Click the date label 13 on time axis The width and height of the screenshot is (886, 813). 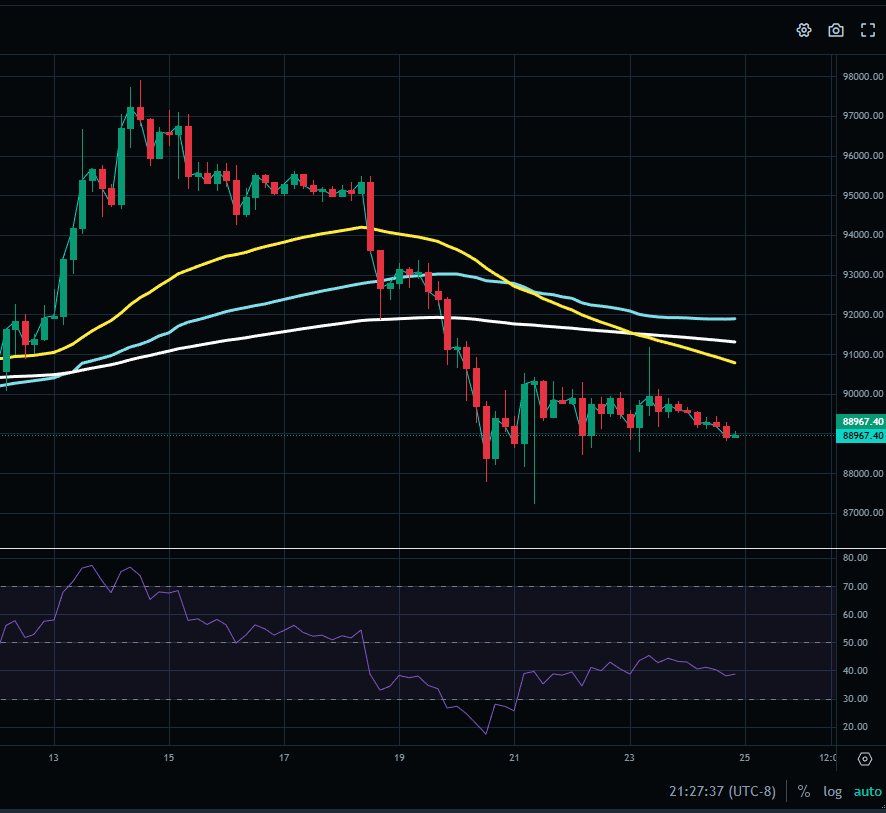54,758
